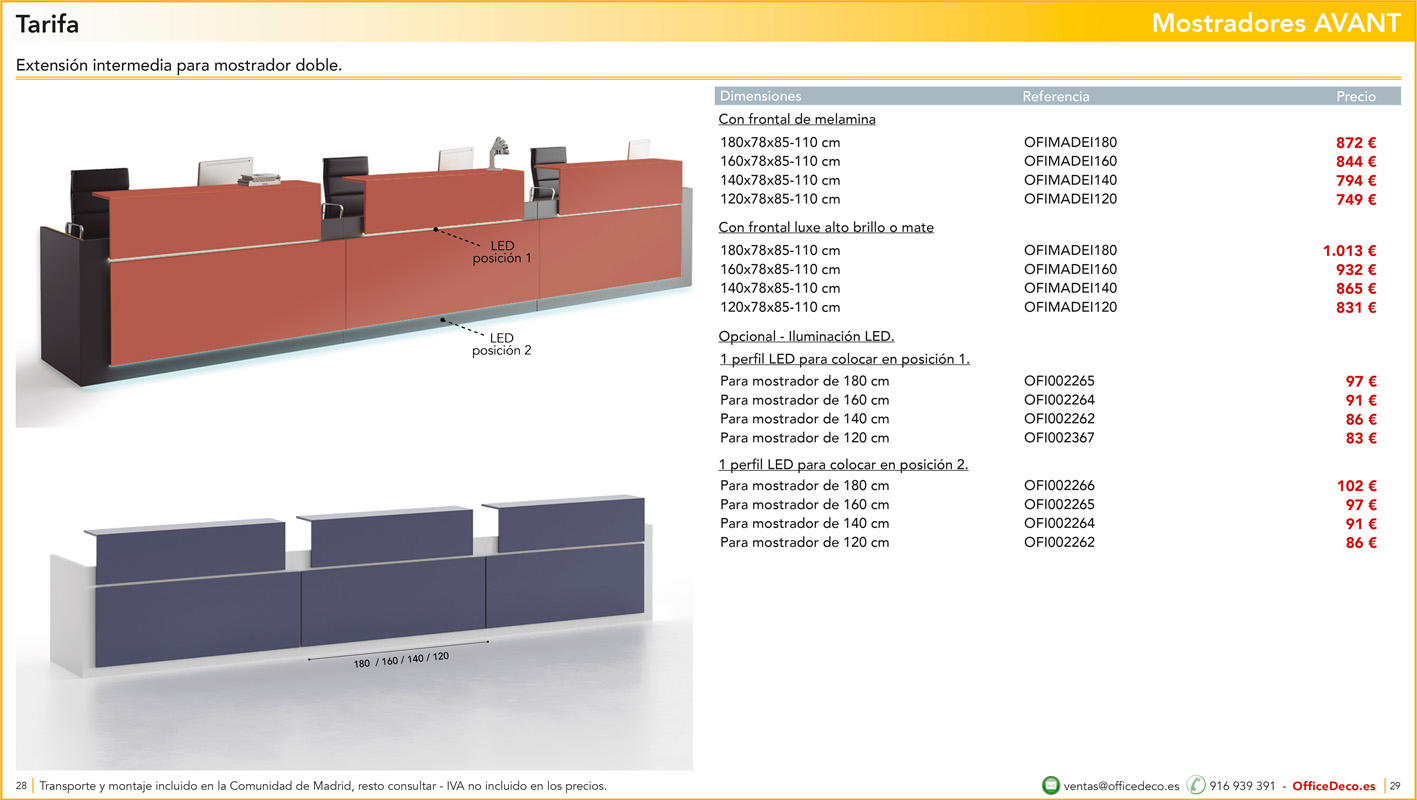Screen dimensions: 1417x800
Task: Select heading '1 perfil LED para colocar en posición 2.'
Action: click(x=843, y=464)
